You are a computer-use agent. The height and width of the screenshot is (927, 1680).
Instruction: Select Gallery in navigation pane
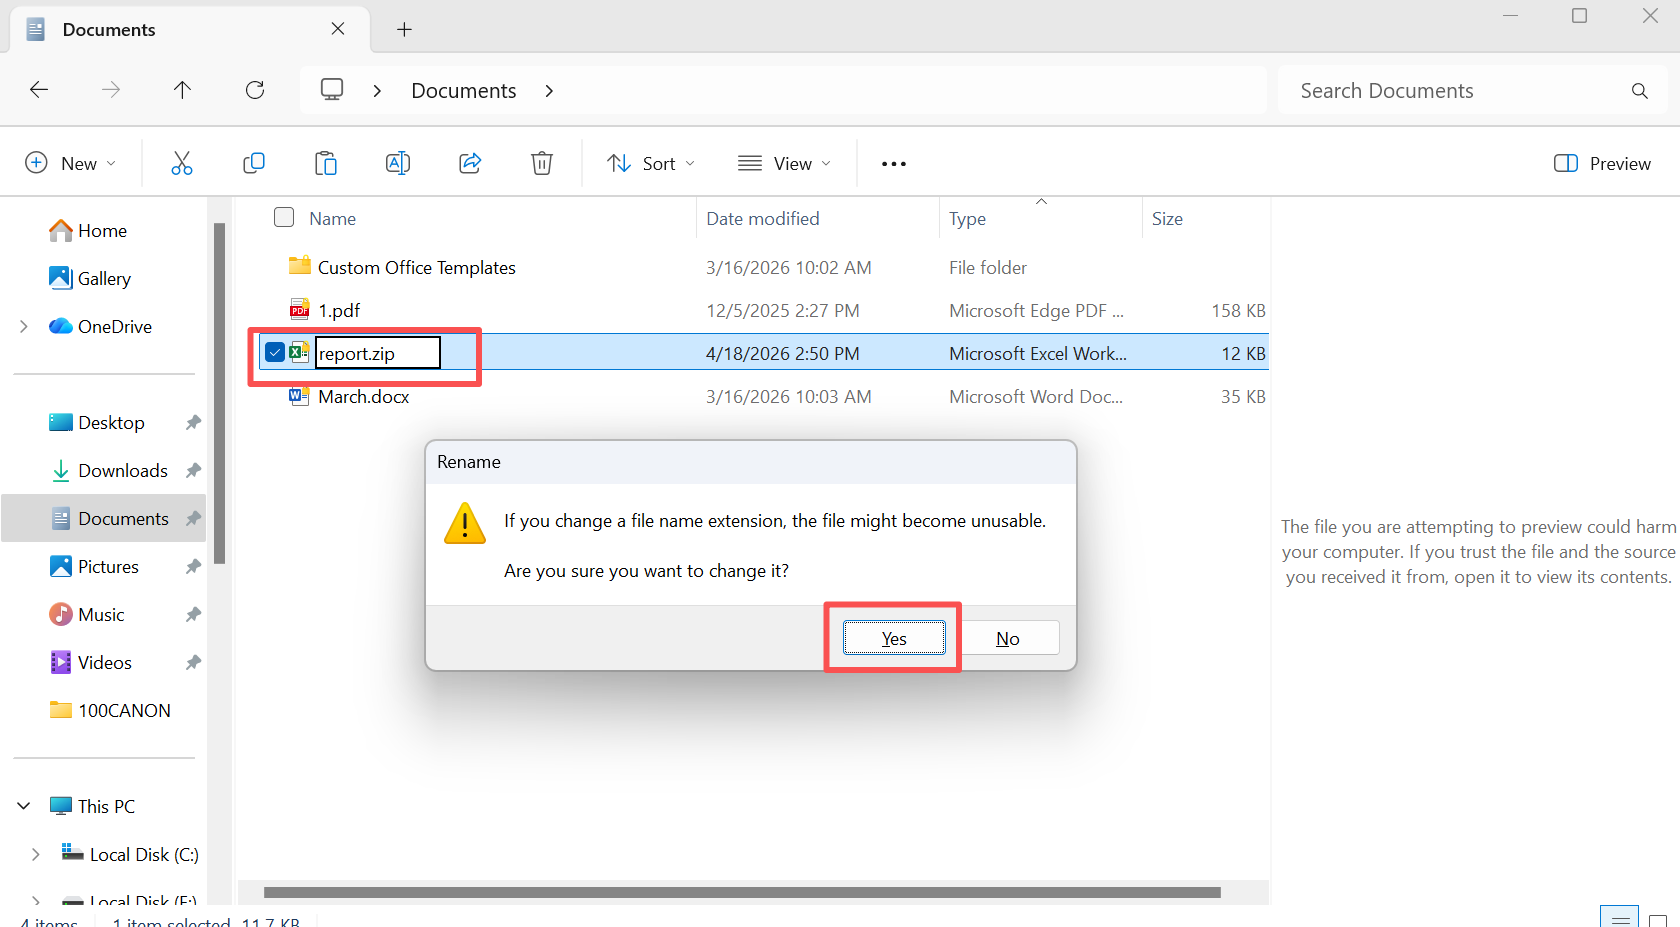click(x=104, y=279)
